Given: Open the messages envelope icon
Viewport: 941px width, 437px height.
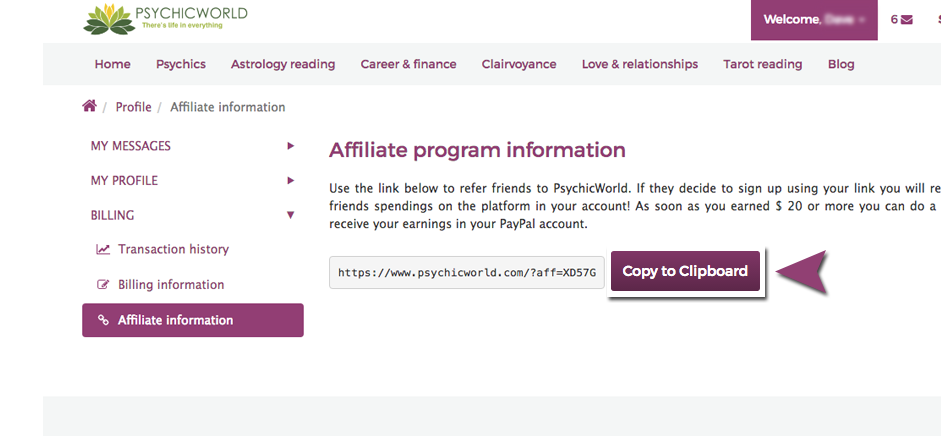Looking at the screenshot, I should click(x=907, y=19).
